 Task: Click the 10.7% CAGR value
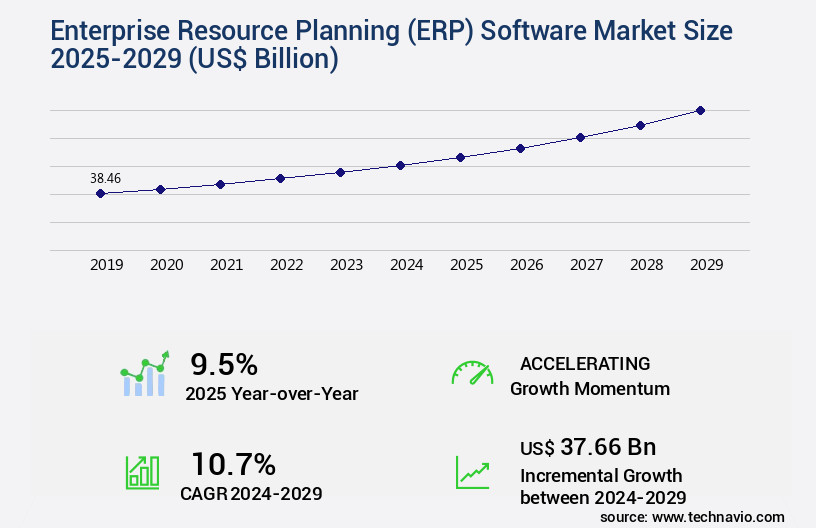point(233,464)
